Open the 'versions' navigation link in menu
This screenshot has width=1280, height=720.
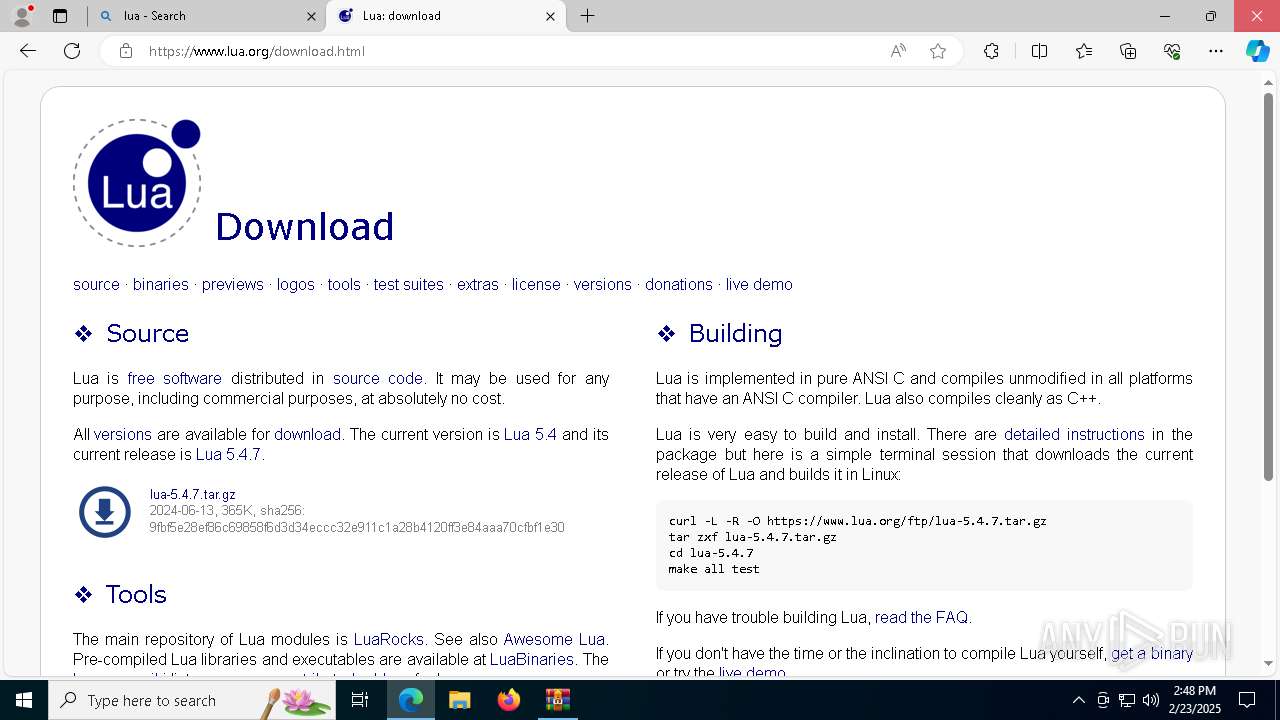click(x=603, y=285)
